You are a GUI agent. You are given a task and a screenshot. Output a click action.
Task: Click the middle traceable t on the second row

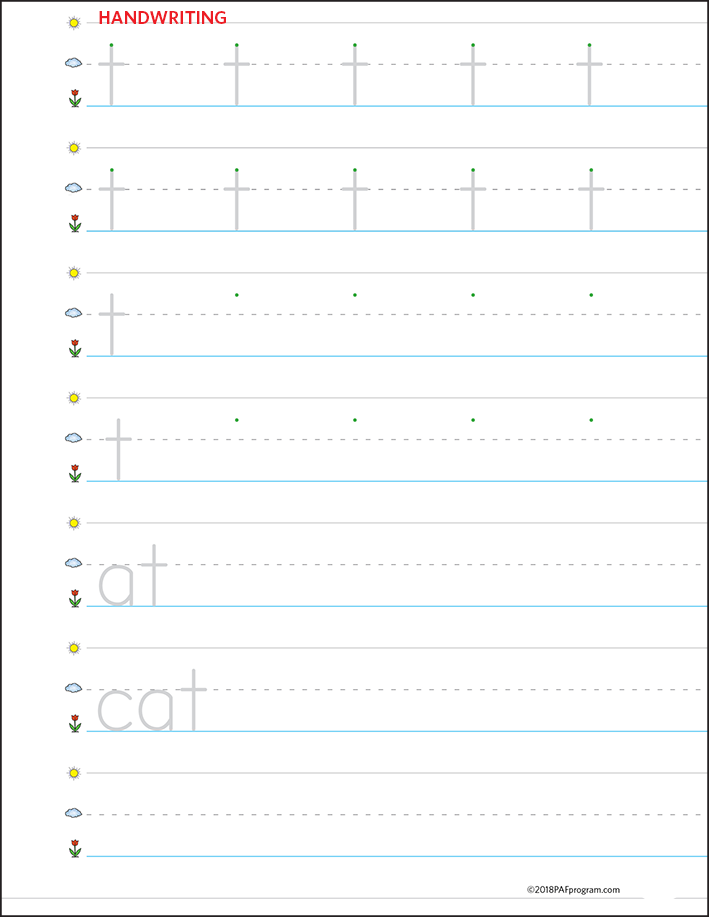coord(354,200)
